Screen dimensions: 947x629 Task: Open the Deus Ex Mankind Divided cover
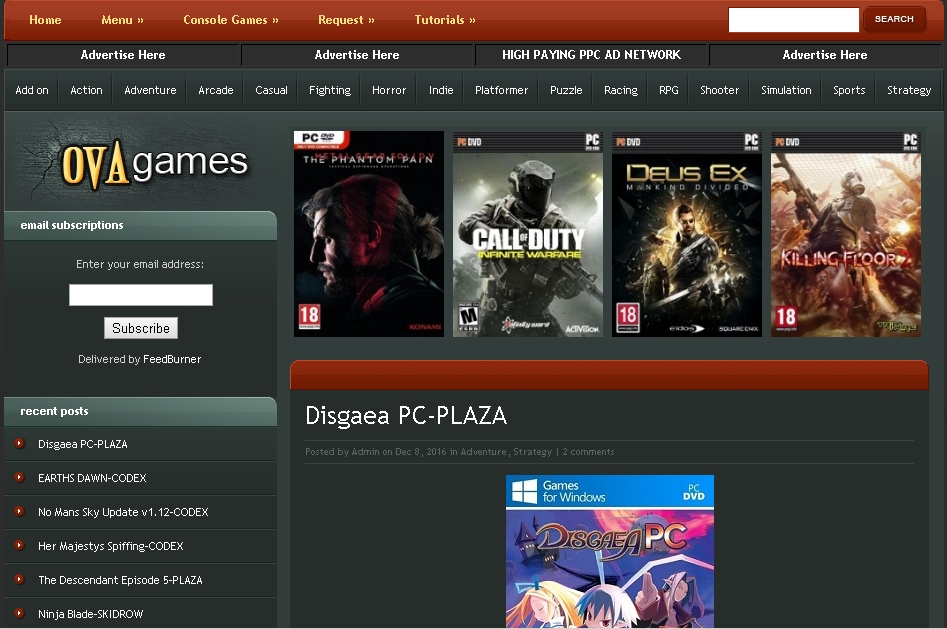coord(686,233)
